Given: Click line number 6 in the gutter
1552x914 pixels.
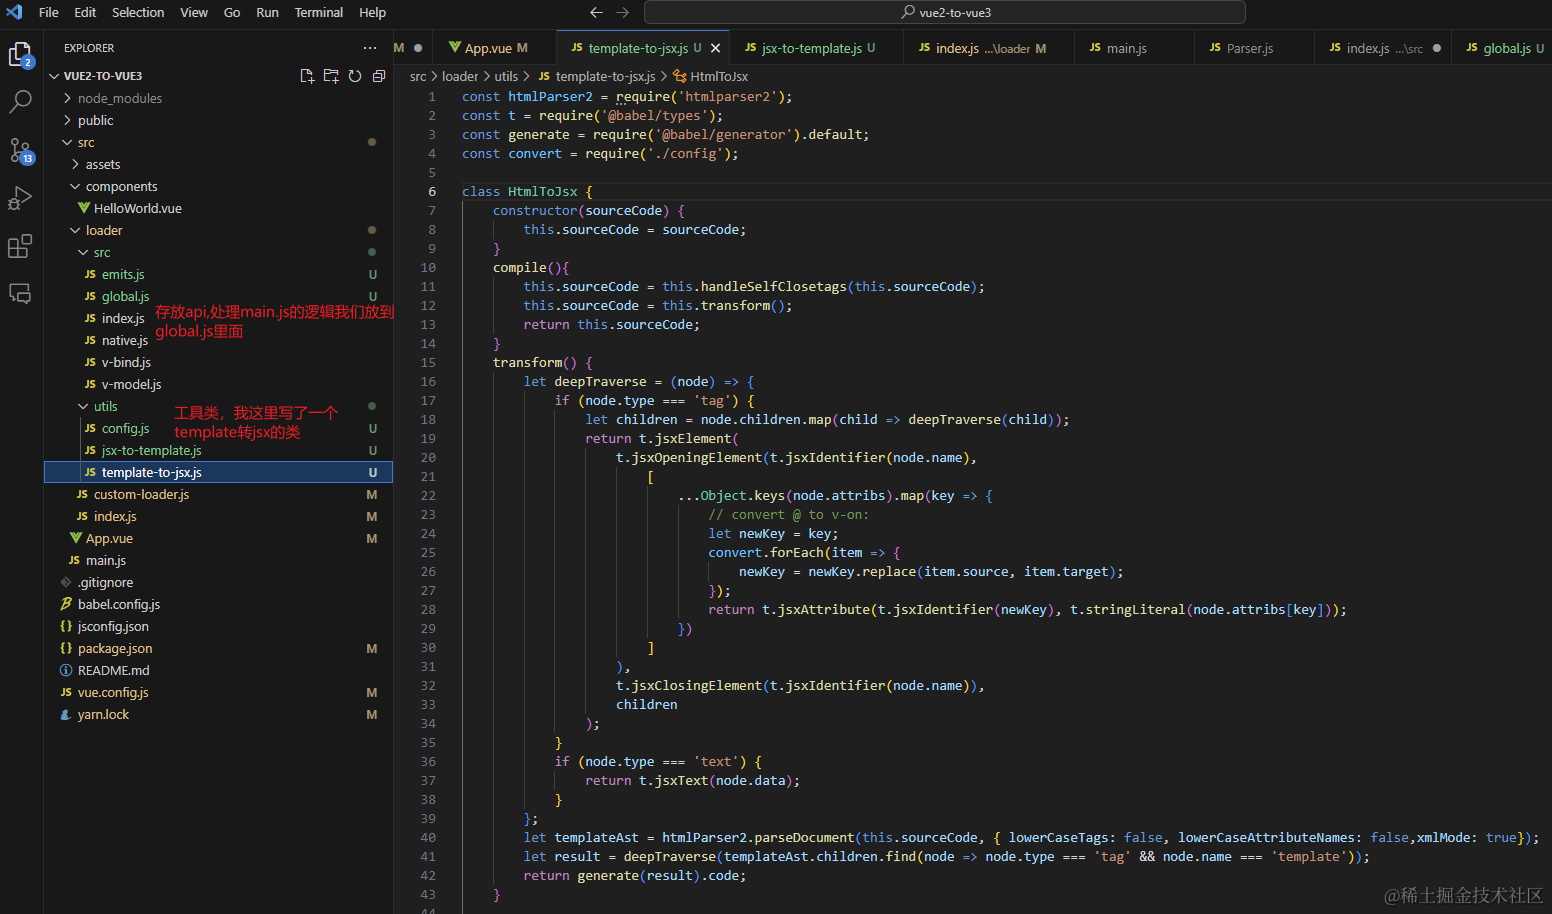Looking at the screenshot, I should point(432,191).
